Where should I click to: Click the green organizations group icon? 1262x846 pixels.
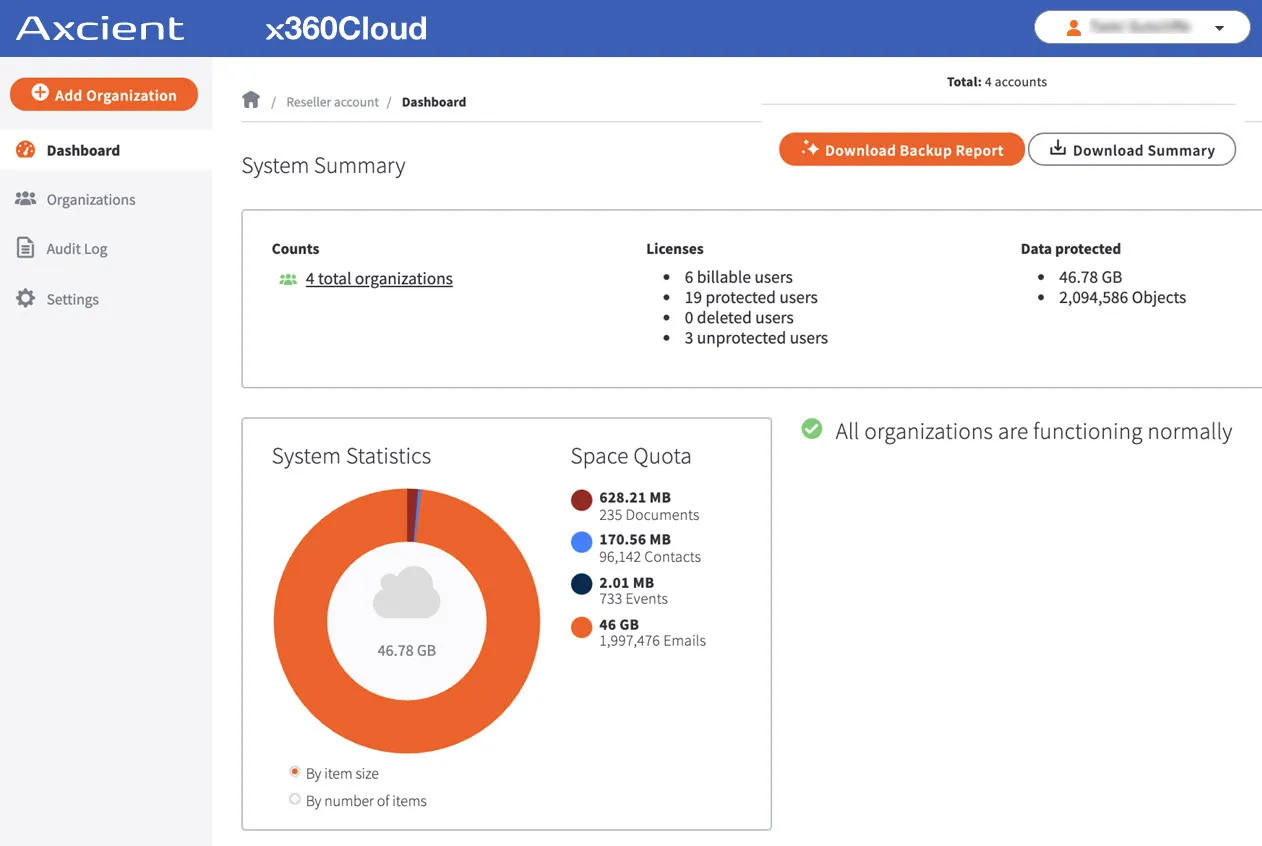click(288, 280)
